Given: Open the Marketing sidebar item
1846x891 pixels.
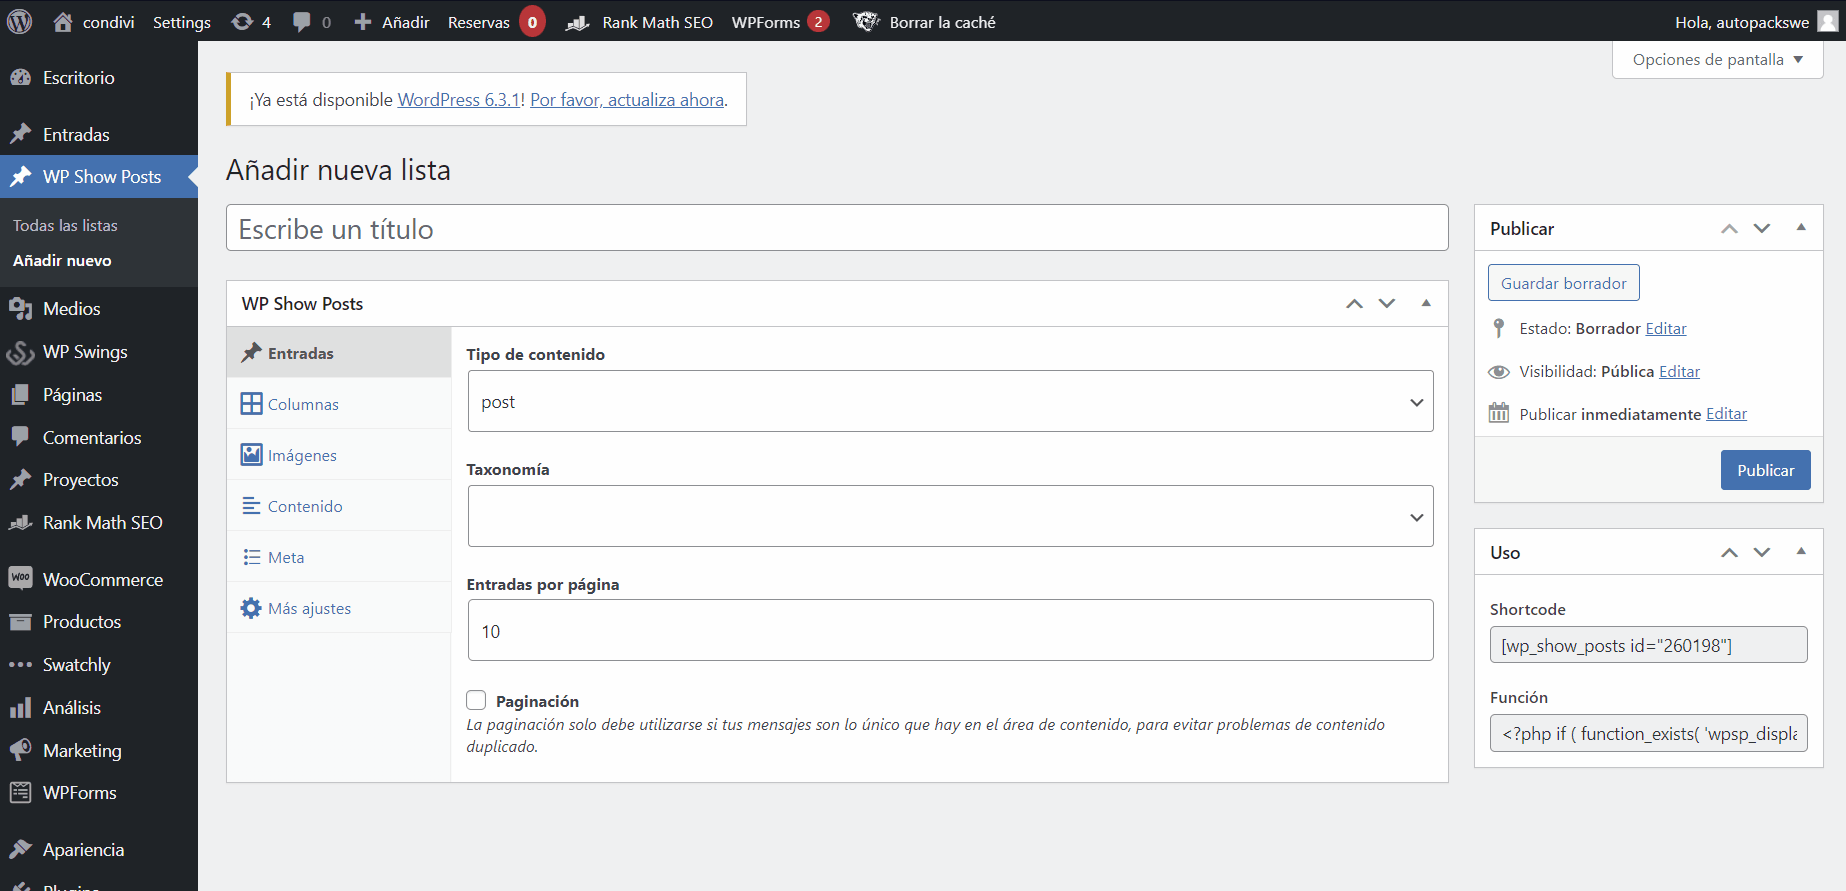Looking at the screenshot, I should pyautogui.click(x=82, y=751).
